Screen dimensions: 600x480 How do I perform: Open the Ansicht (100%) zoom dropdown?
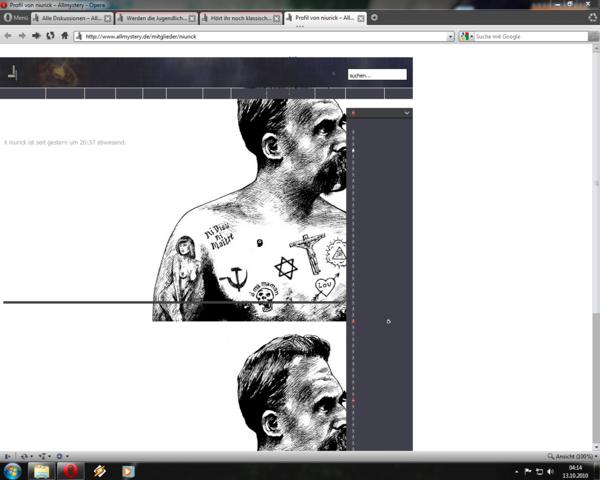tap(572, 456)
